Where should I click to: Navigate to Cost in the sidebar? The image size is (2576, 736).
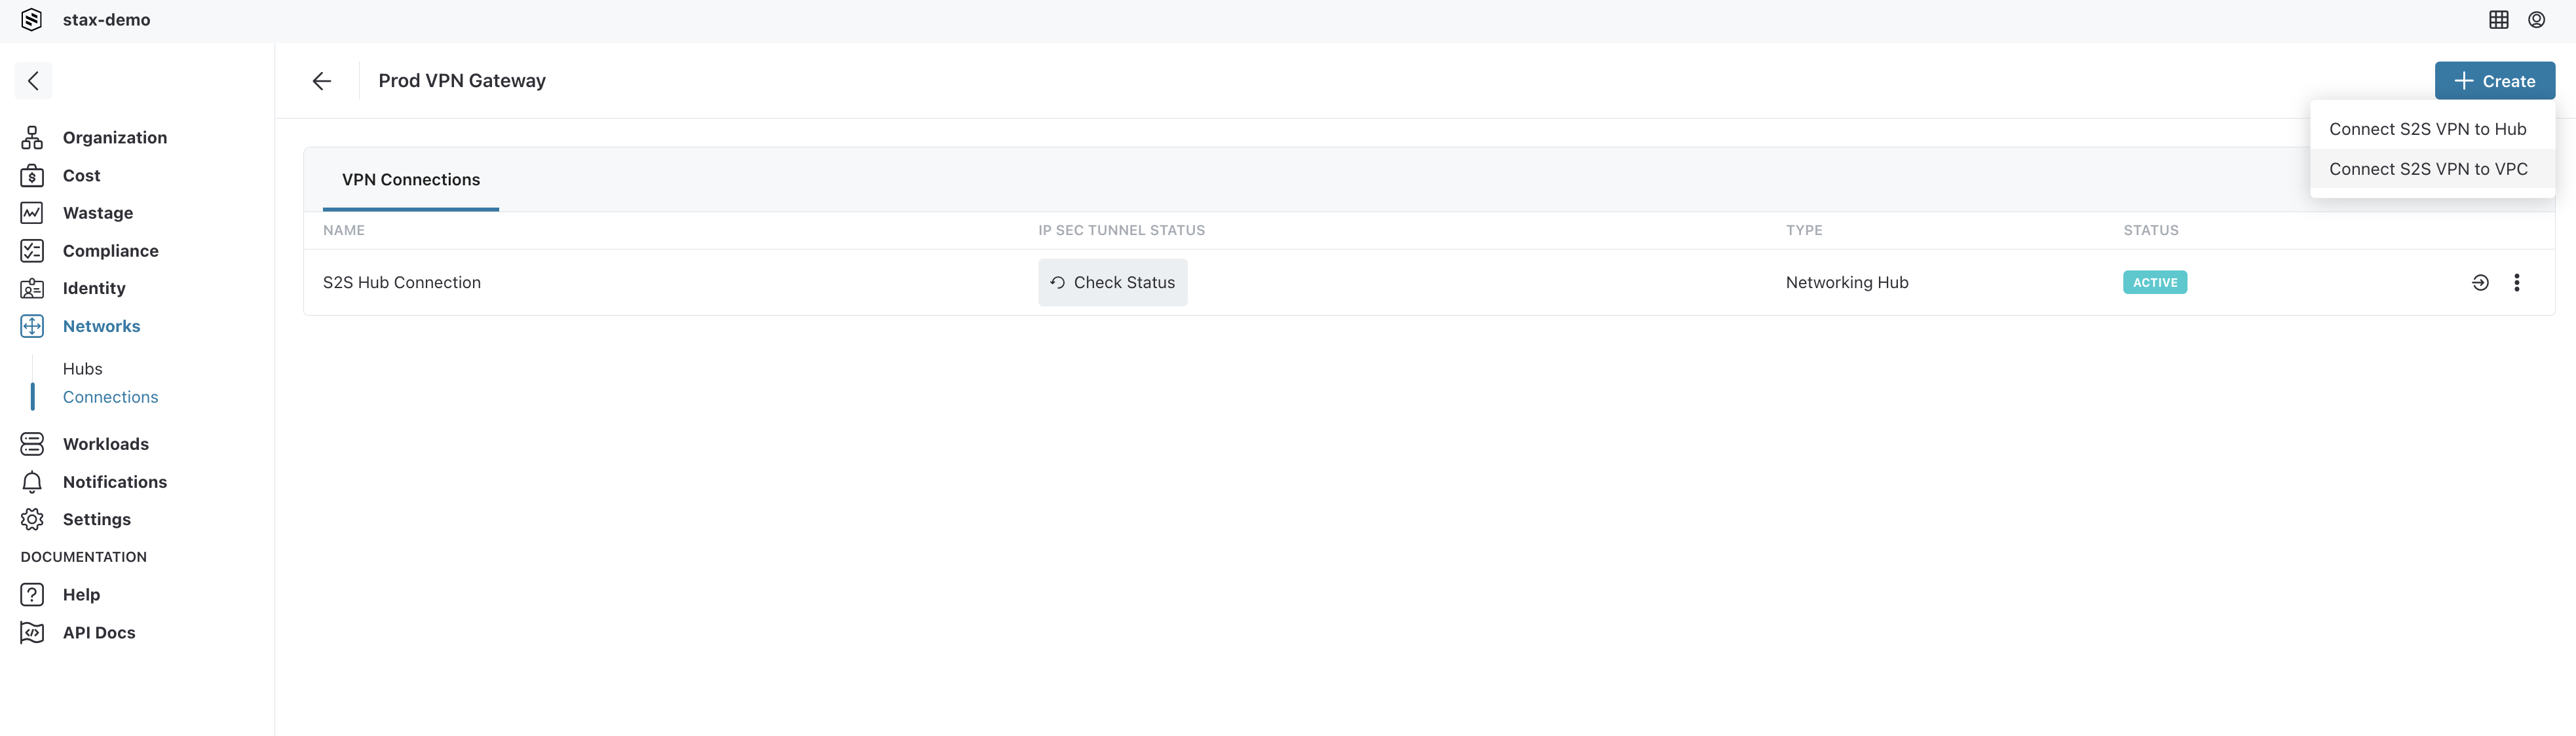pyautogui.click(x=81, y=175)
